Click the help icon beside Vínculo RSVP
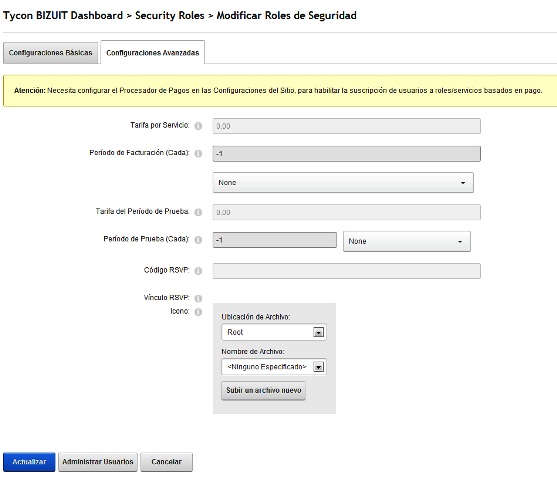Screen dimensions: 557x480 point(198,298)
